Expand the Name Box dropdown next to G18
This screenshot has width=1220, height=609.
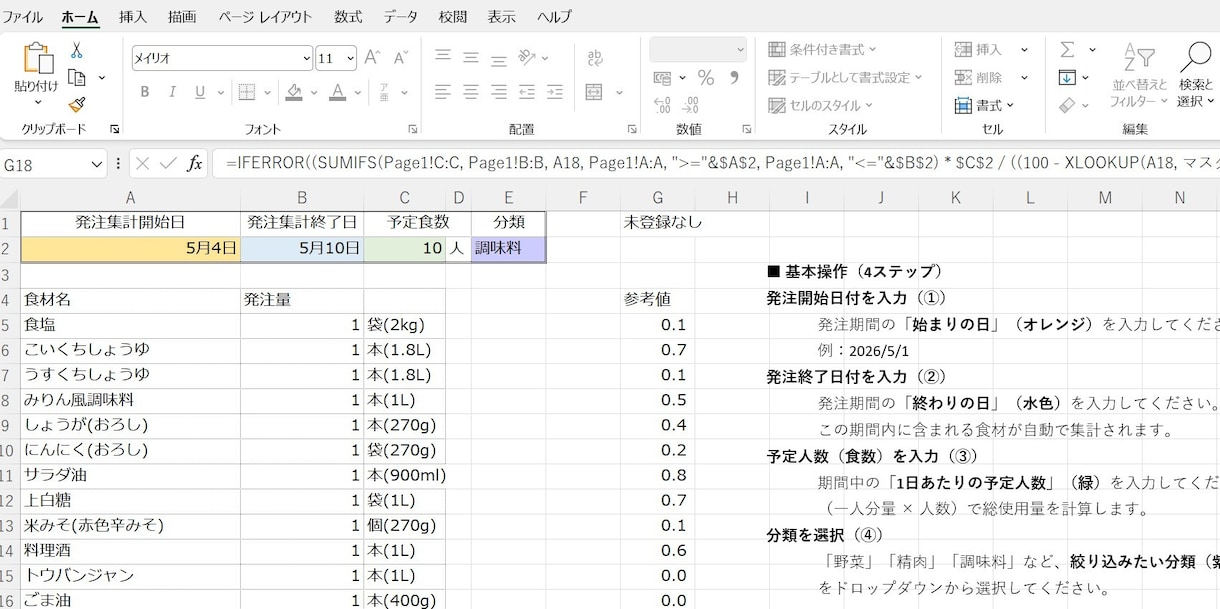coord(97,163)
